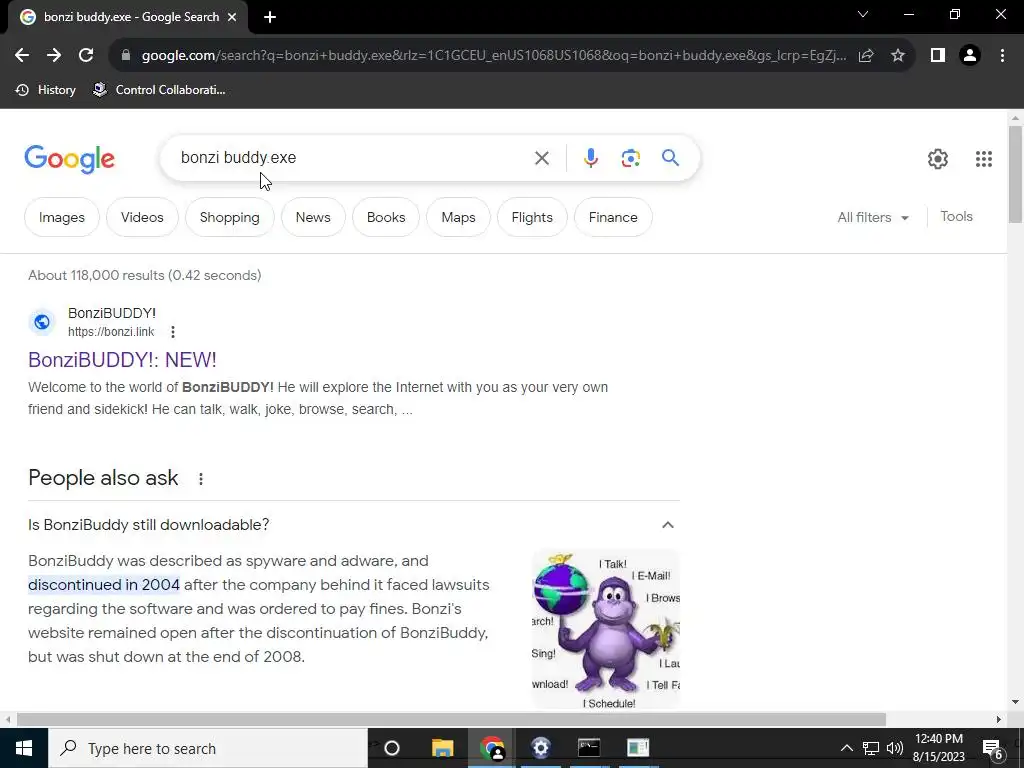Open Settings gear app in taskbar
Viewport: 1024px width, 768px height.
pyautogui.click(x=541, y=748)
